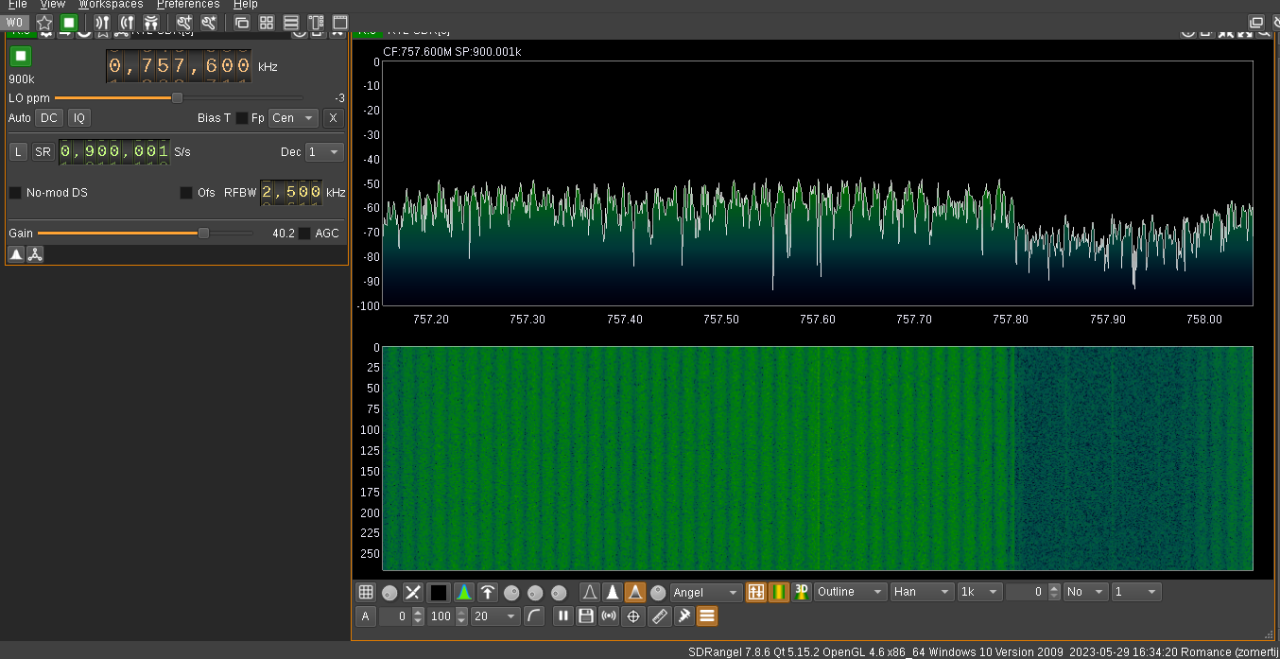Open the Dec decimation dropdown
1280x659 pixels.
[x=324, y=152]
